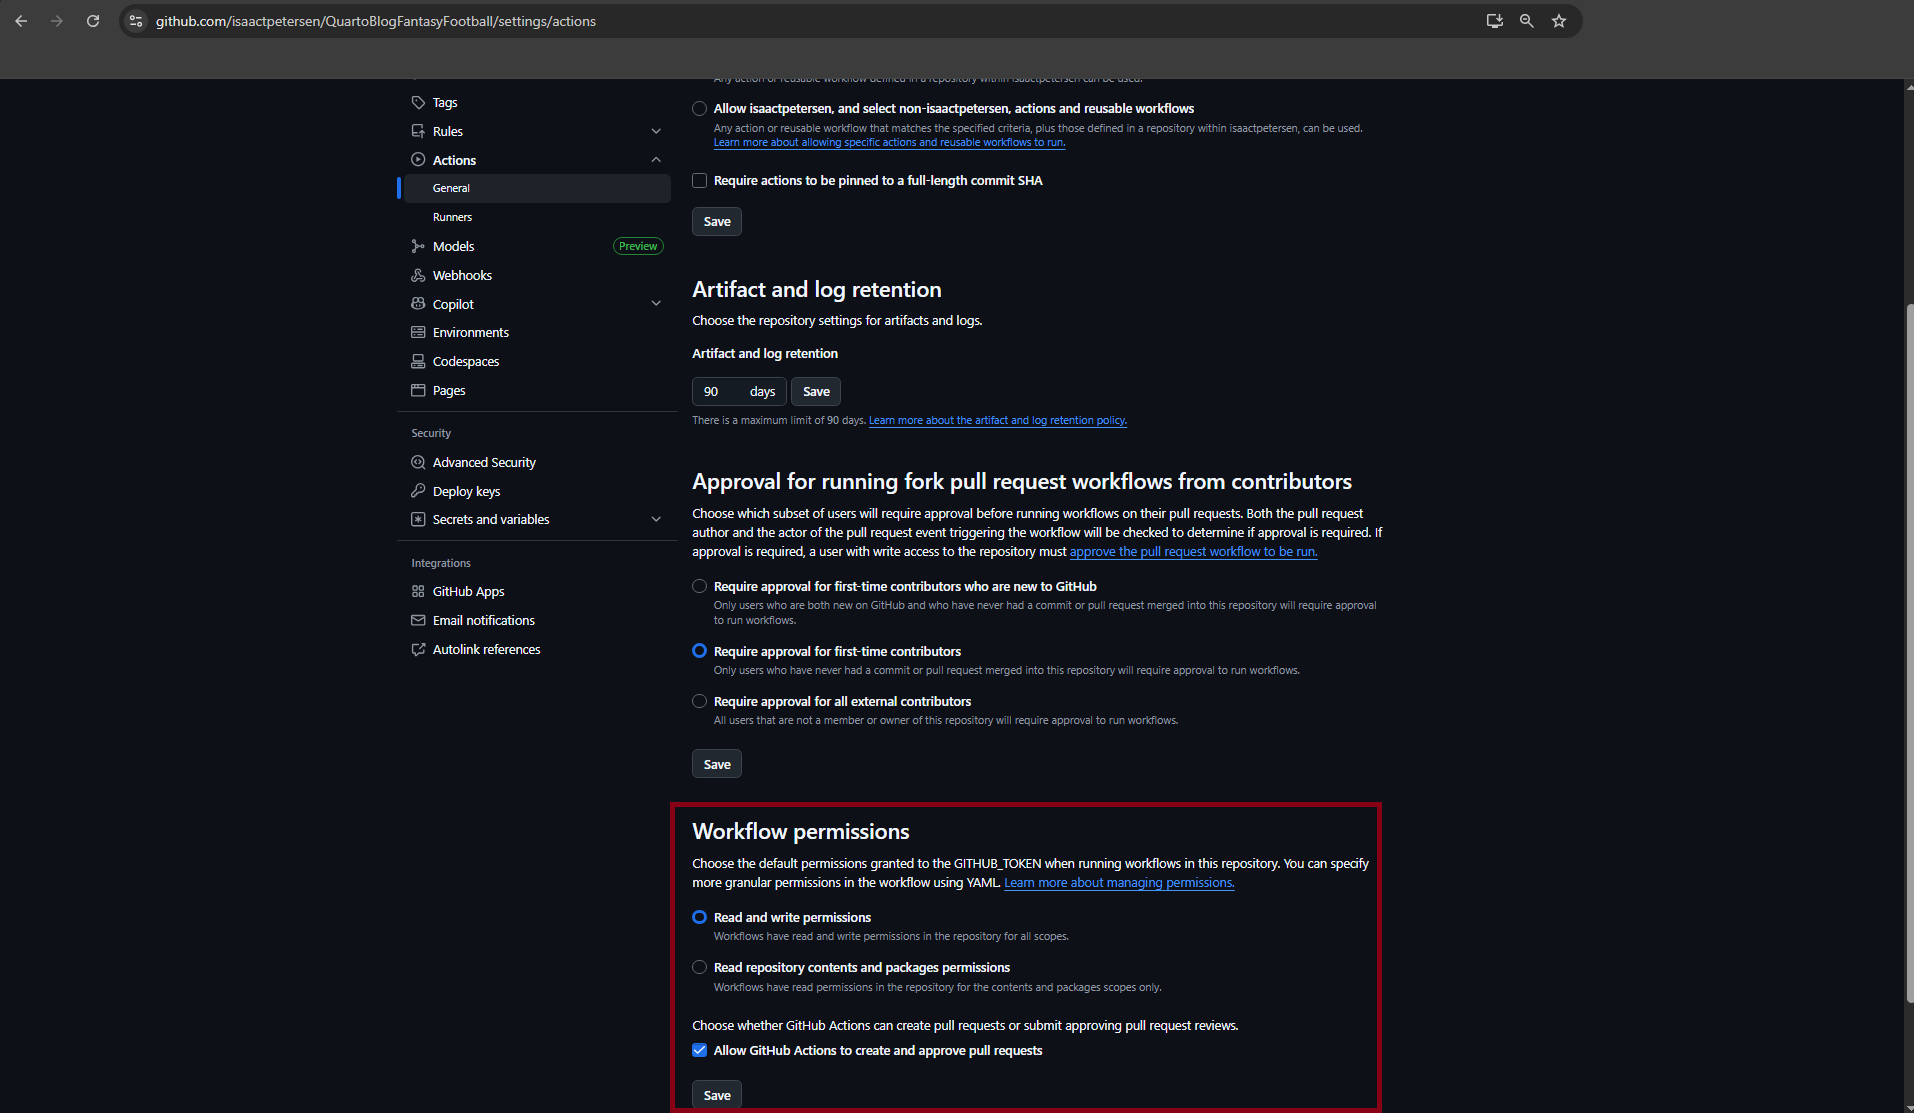The image size is (1914, 1113).
Task: Click the Rules icon in sidebar
Action: tap(418, 131)
